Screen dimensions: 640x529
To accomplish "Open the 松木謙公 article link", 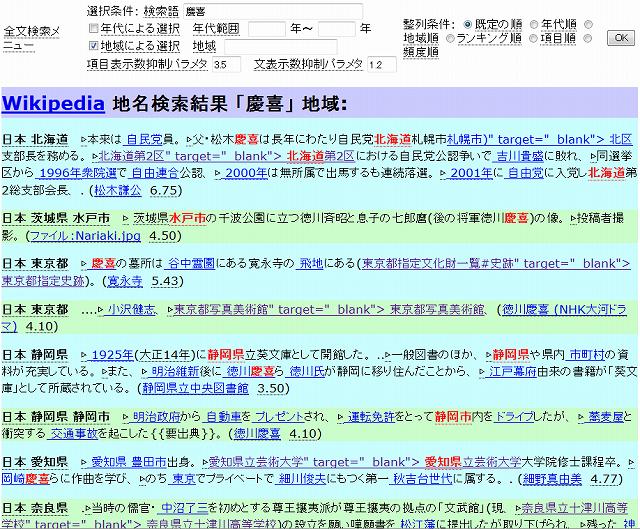I will [x=118, y=190].
